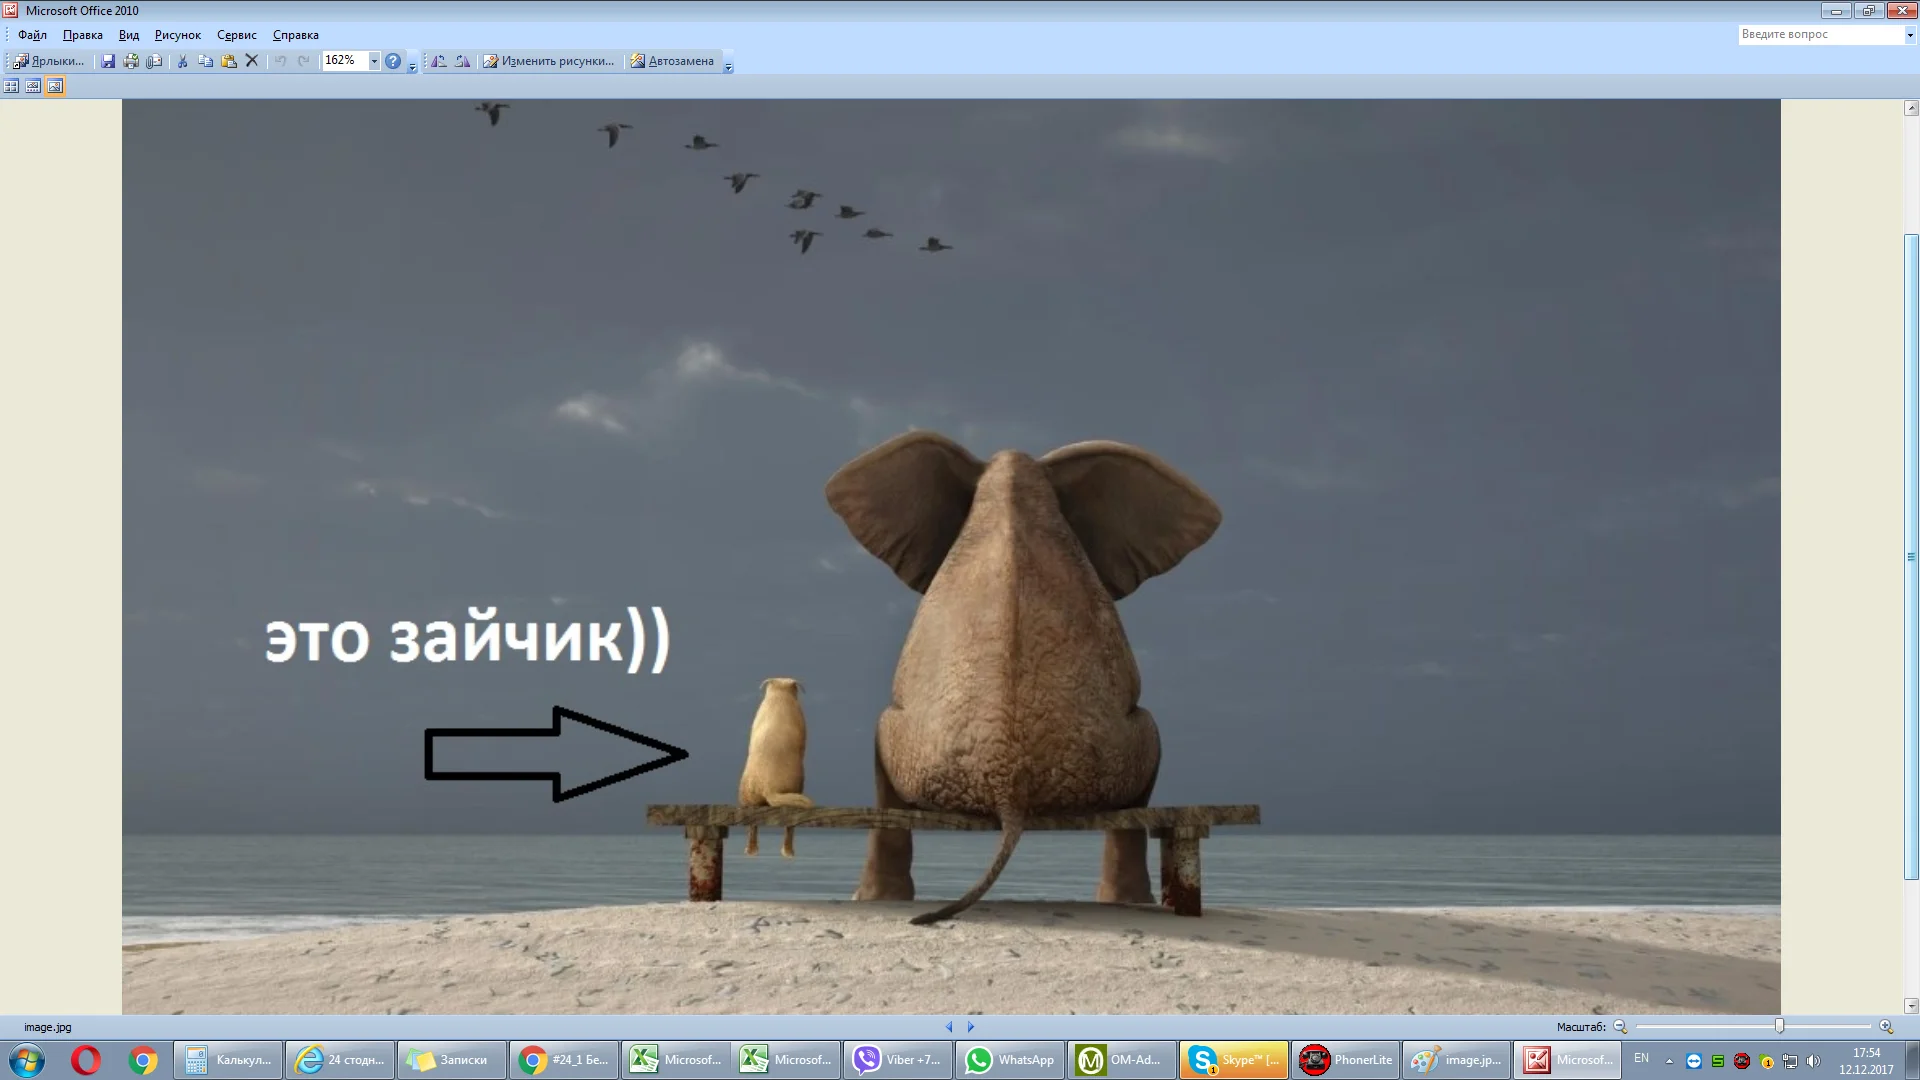The height and width of the screenshot is (1080, 1920).
Task: Click 'Изменить рисунки...' button
Action: pos(548,61)
